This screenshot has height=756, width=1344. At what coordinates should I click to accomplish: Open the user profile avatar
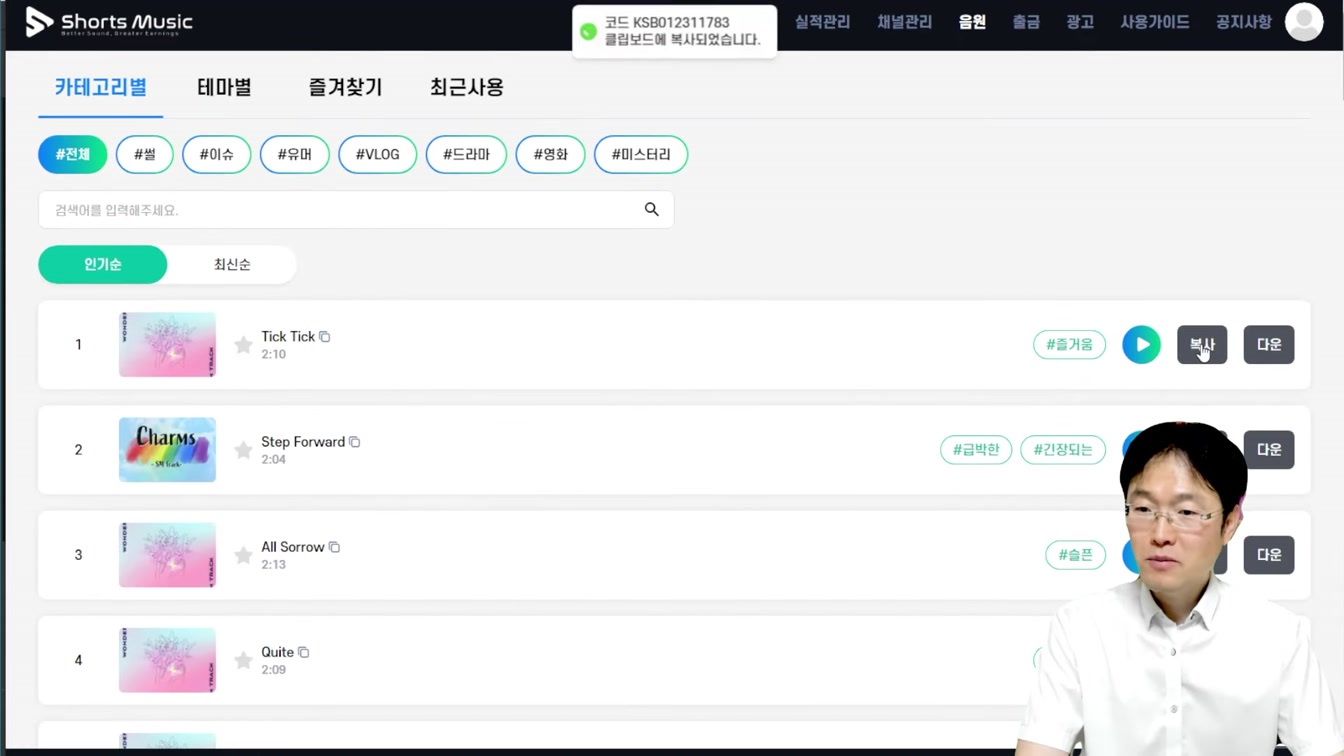point(1303,22)
